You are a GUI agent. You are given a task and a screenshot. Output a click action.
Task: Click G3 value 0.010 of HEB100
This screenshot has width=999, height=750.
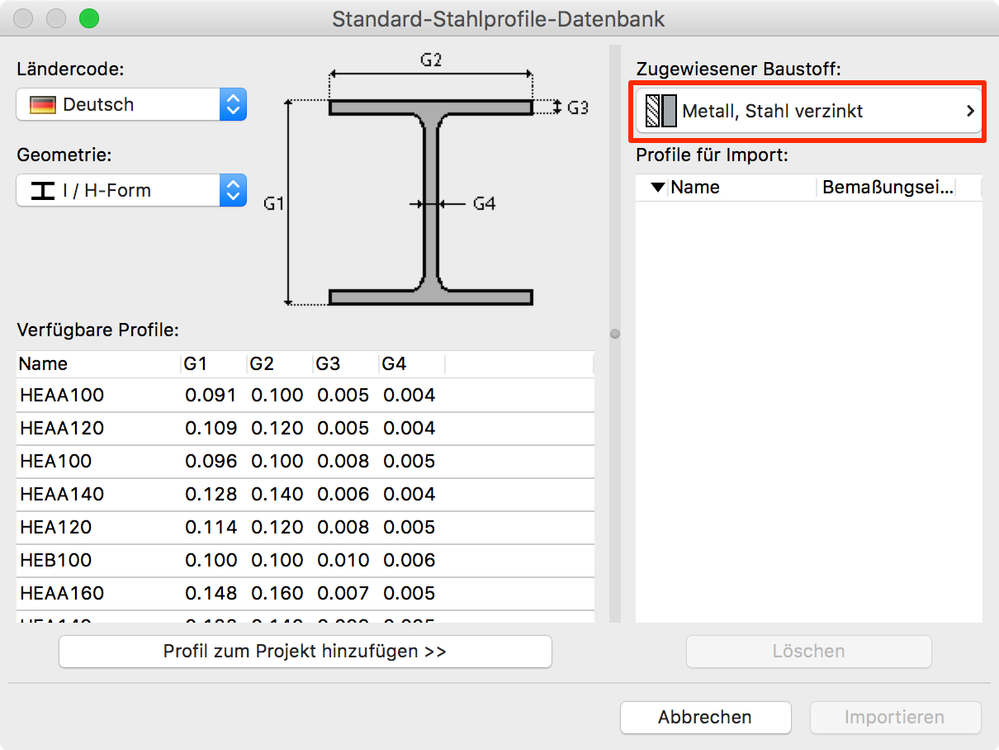343,561
